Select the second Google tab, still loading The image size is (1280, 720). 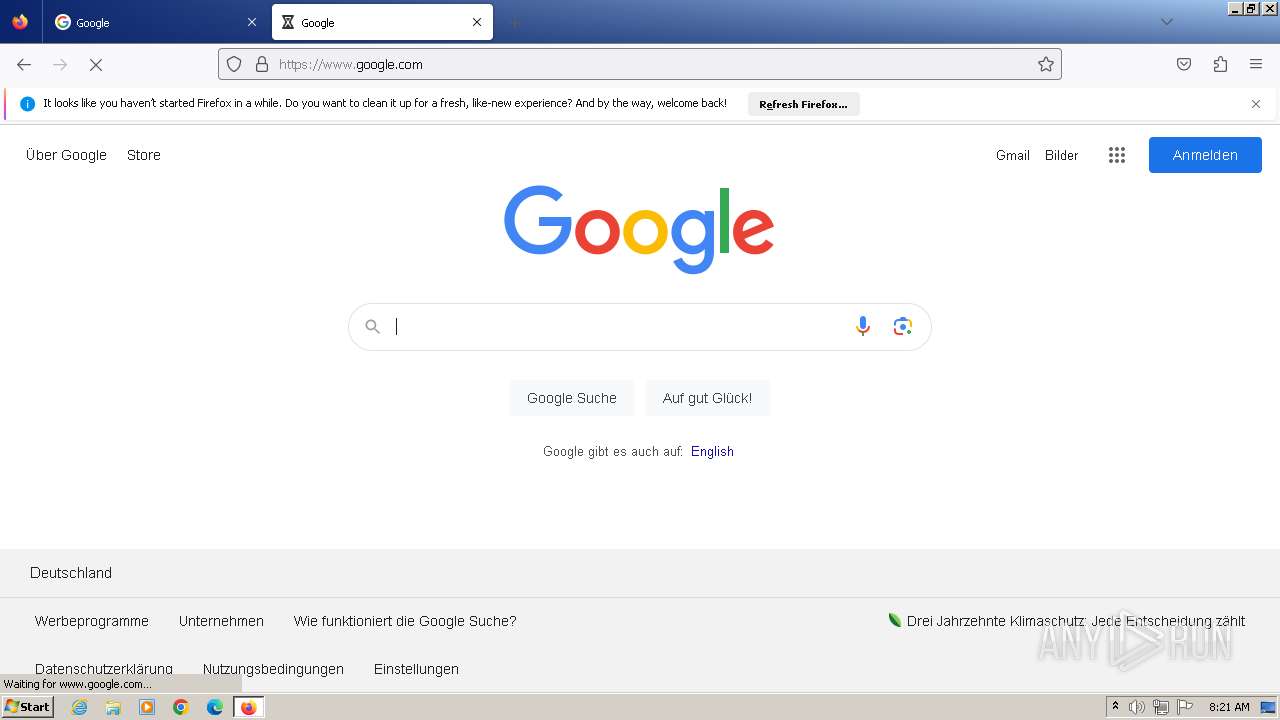382,22
